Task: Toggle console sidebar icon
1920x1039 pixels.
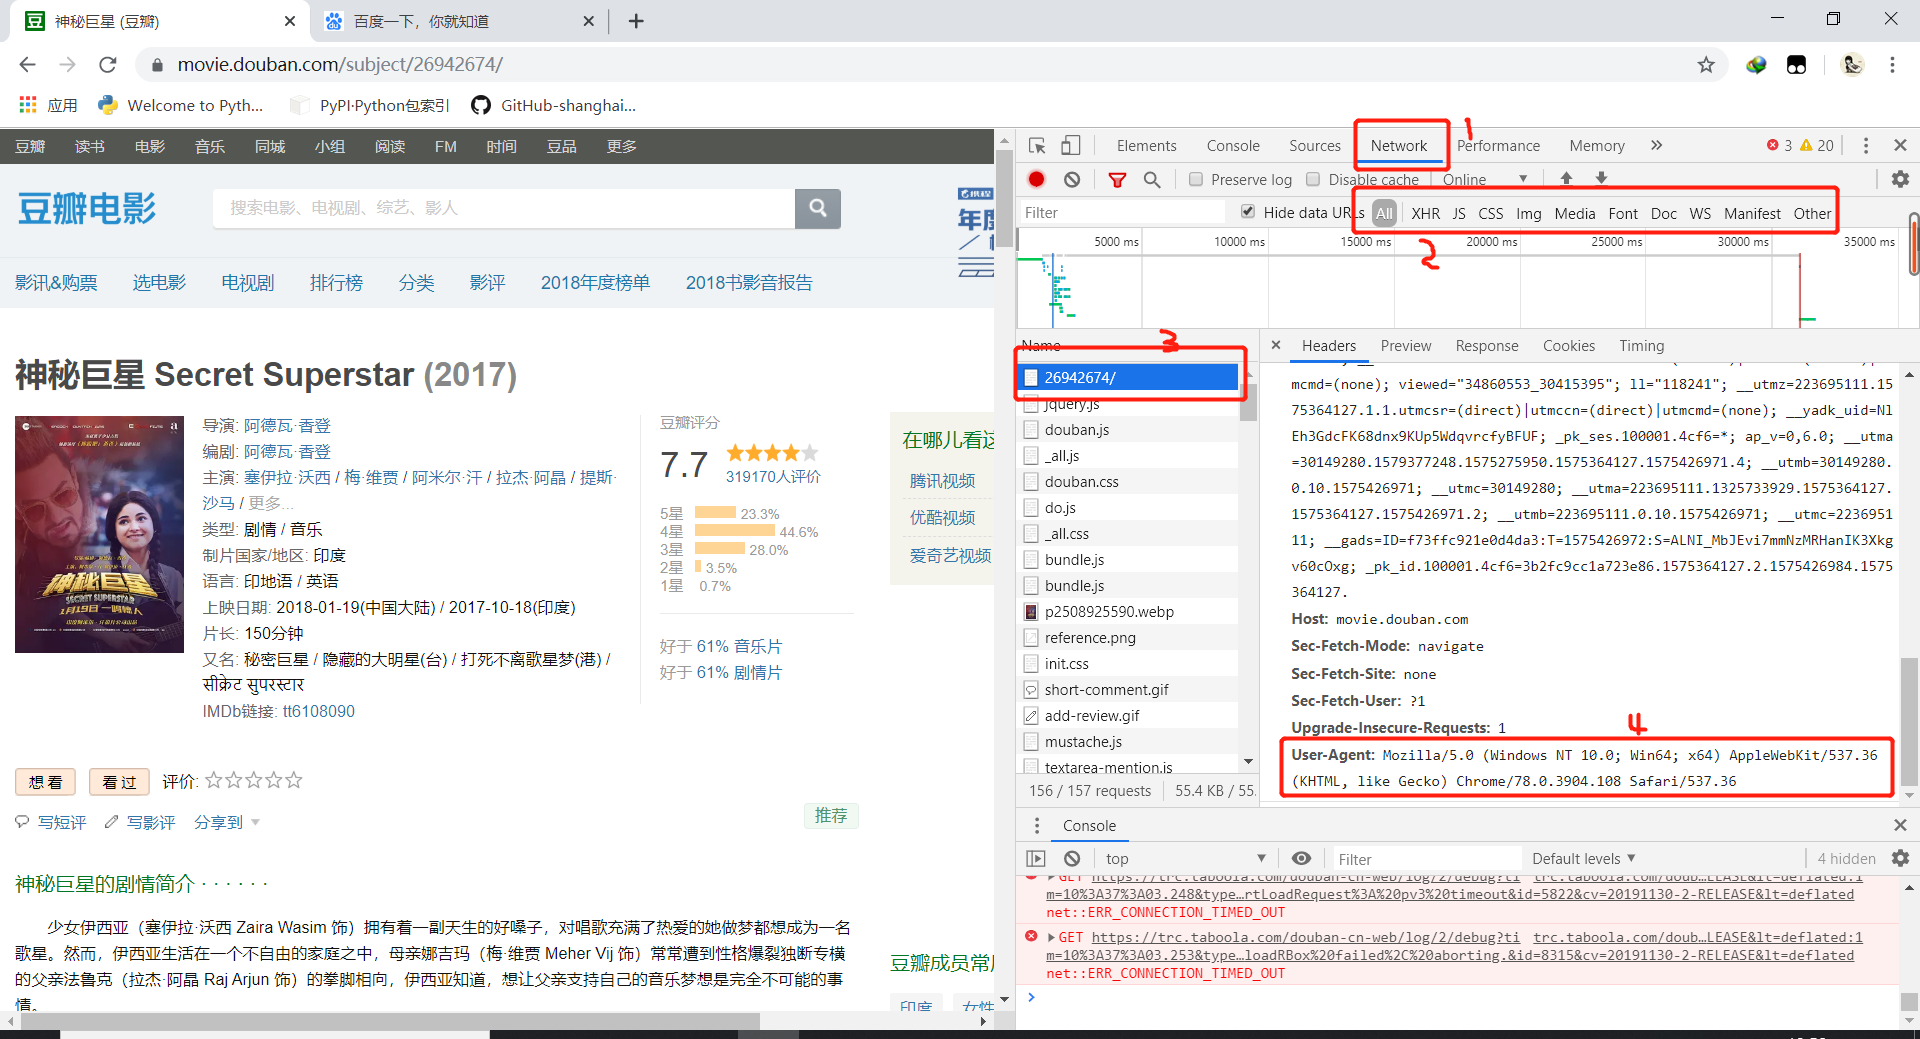Action: 1036,858
